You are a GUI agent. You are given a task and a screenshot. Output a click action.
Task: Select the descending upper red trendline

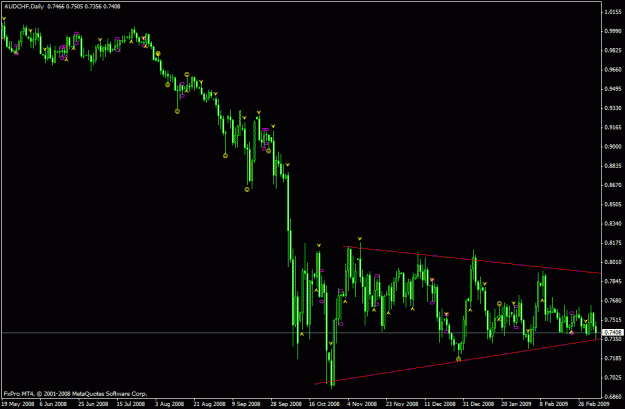[x=472, y=260]
